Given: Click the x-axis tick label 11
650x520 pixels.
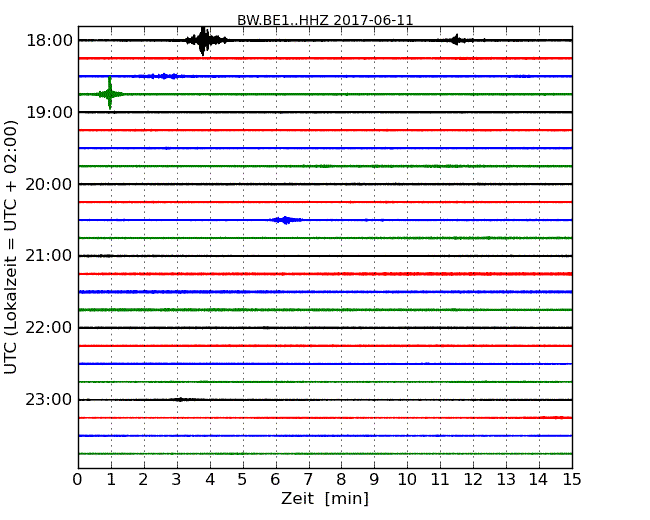Looking at the screenshot, I should 440,480.
